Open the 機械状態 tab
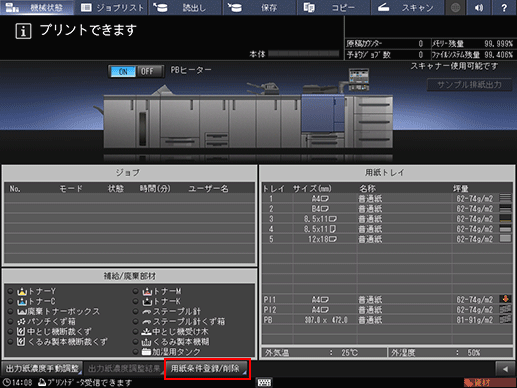 click(37, 7)
